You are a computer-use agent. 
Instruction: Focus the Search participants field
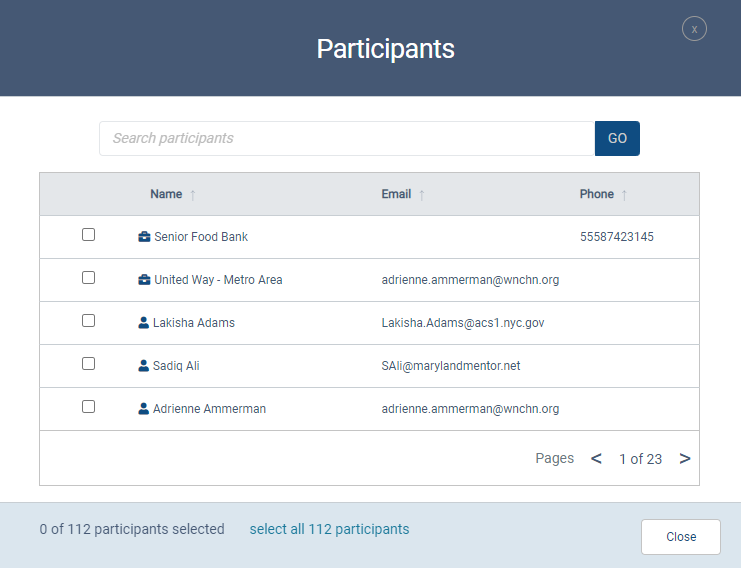pyautogui.click(x=347, y=138)
